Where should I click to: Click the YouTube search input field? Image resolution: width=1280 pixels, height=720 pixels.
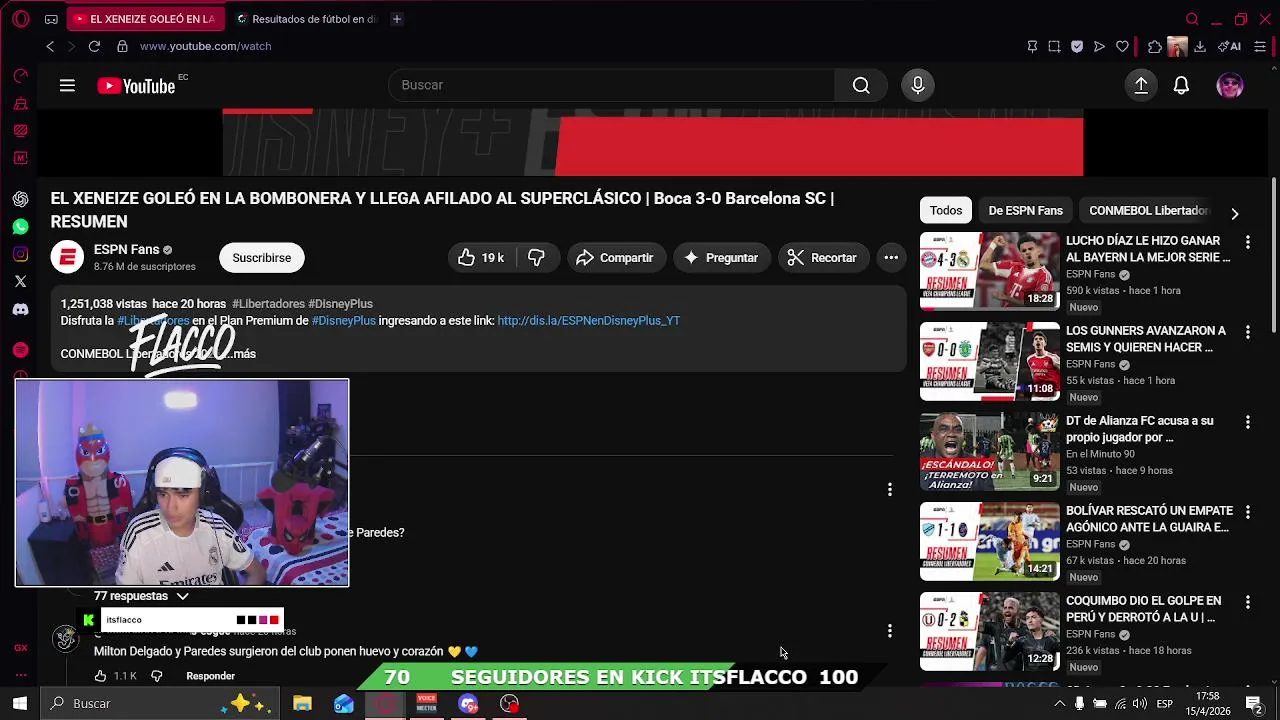pos(611,85)
